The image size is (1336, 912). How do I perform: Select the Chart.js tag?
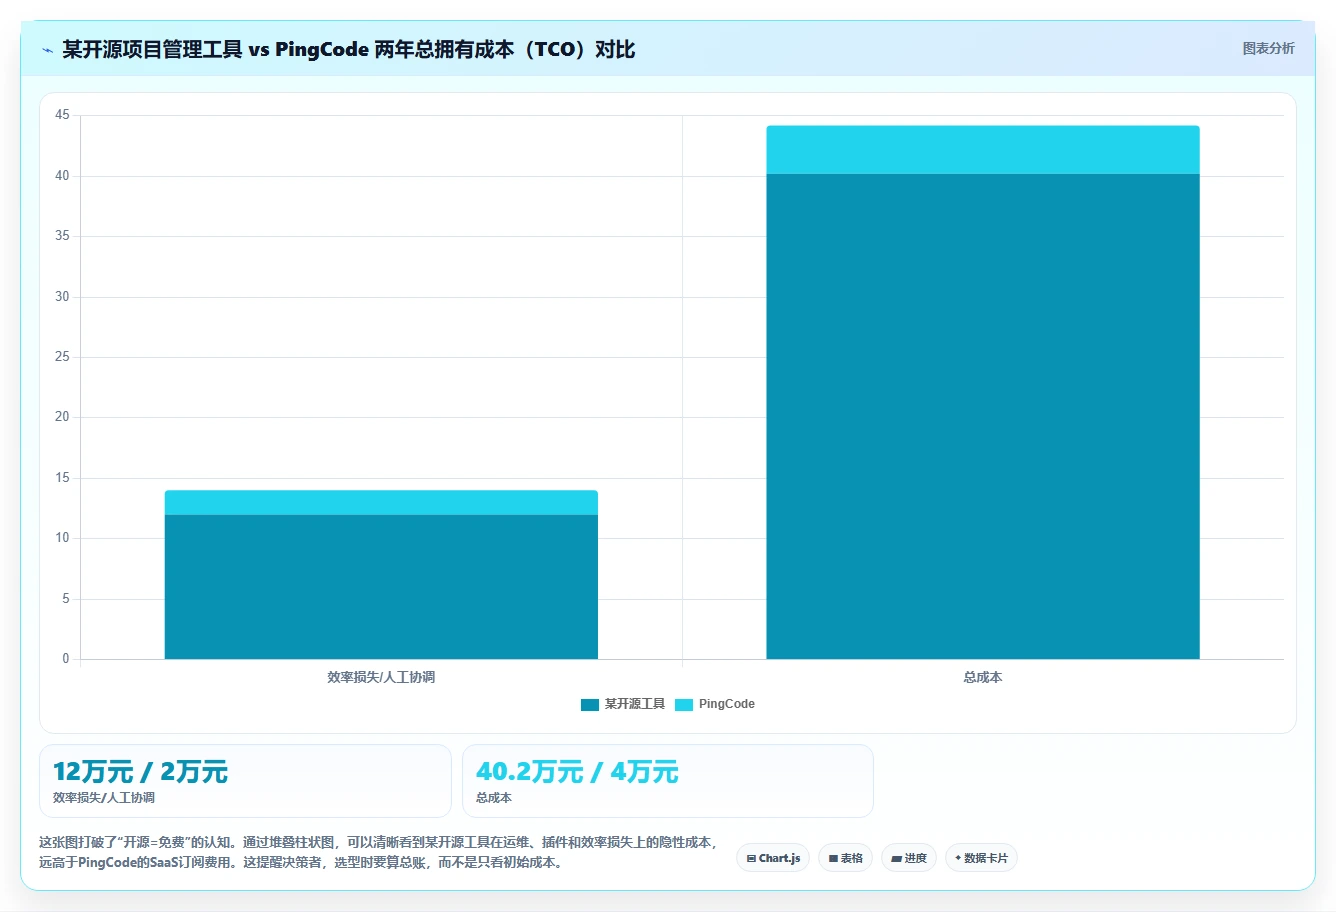click(x=773, y=858)
